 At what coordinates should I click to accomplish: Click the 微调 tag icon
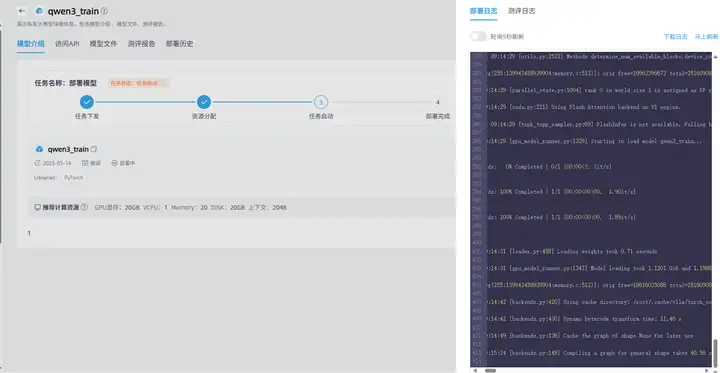pyautogui.click(x=85, y=163)
